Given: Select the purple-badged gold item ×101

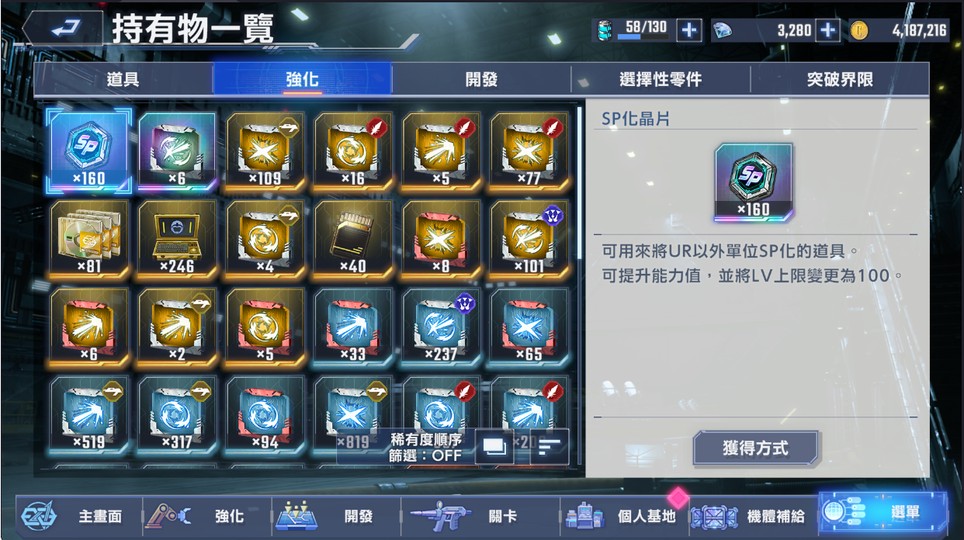Looking at the screenshot, I should (529, 239).
